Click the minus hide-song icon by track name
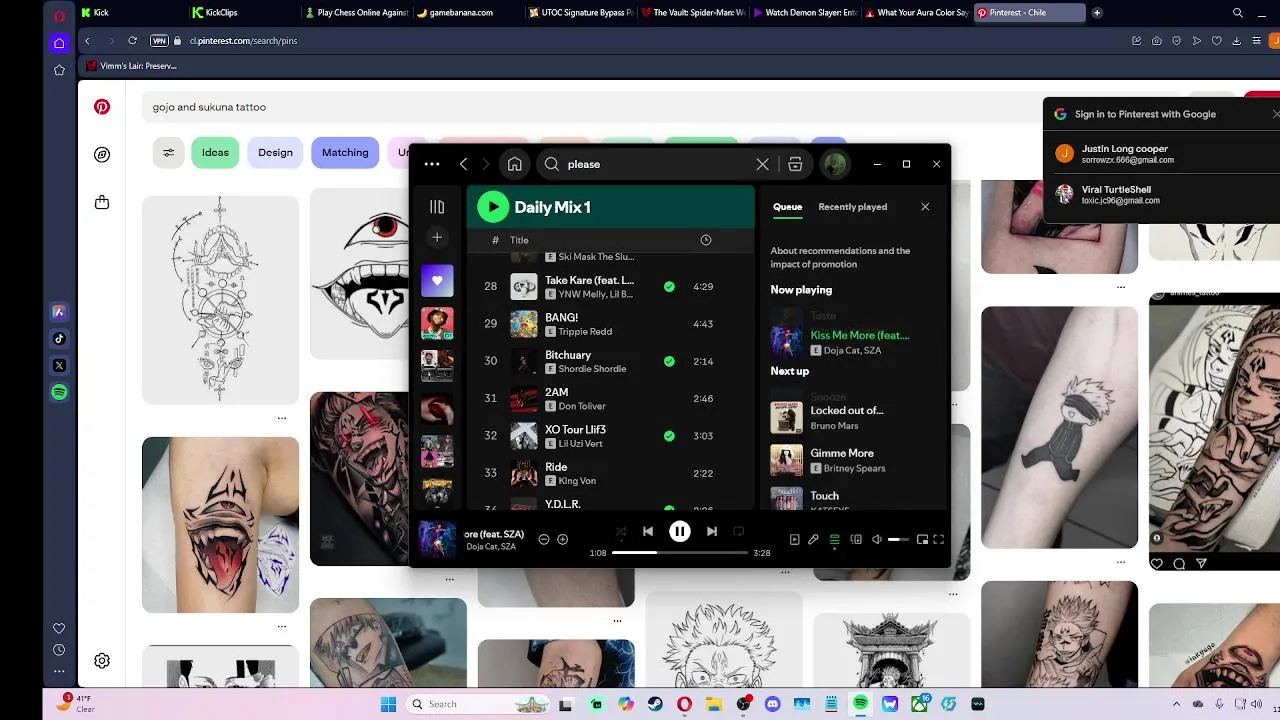Viewport: 1280px width, 720px height. point(544,540)
